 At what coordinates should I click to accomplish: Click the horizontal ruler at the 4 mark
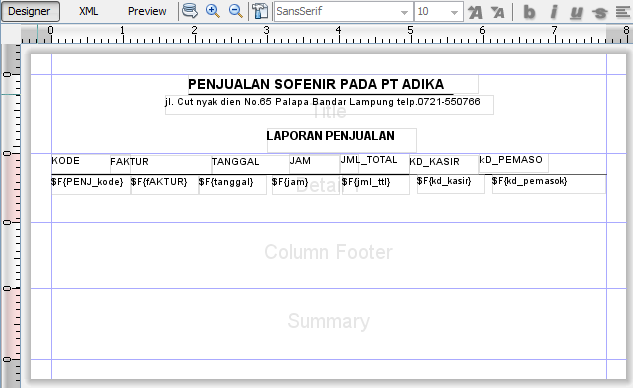(x=338, y=31)
